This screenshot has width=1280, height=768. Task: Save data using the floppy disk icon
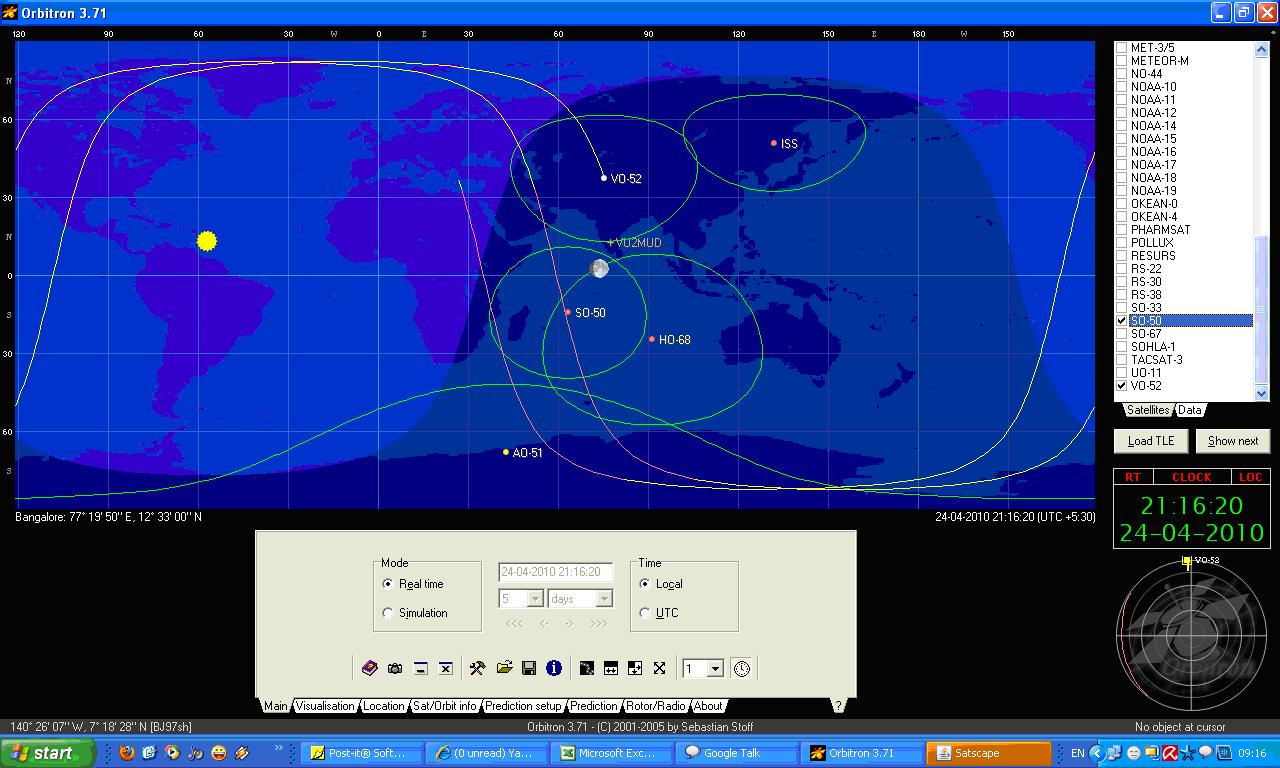(527, 668)
